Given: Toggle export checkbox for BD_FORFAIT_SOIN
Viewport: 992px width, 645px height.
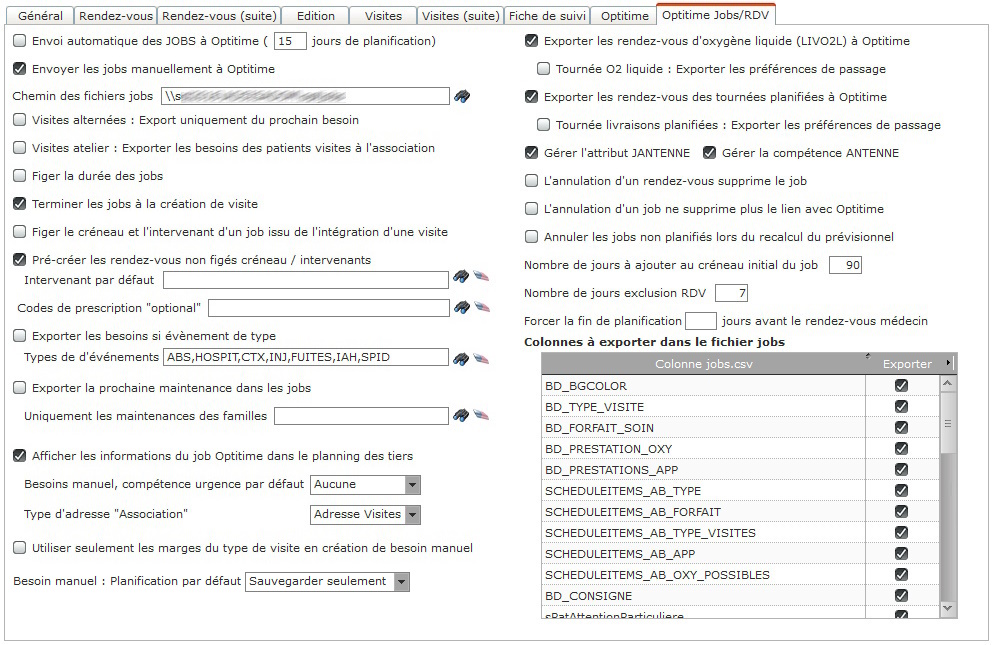Looking at the screenshot, I should [x=902, y=427].
